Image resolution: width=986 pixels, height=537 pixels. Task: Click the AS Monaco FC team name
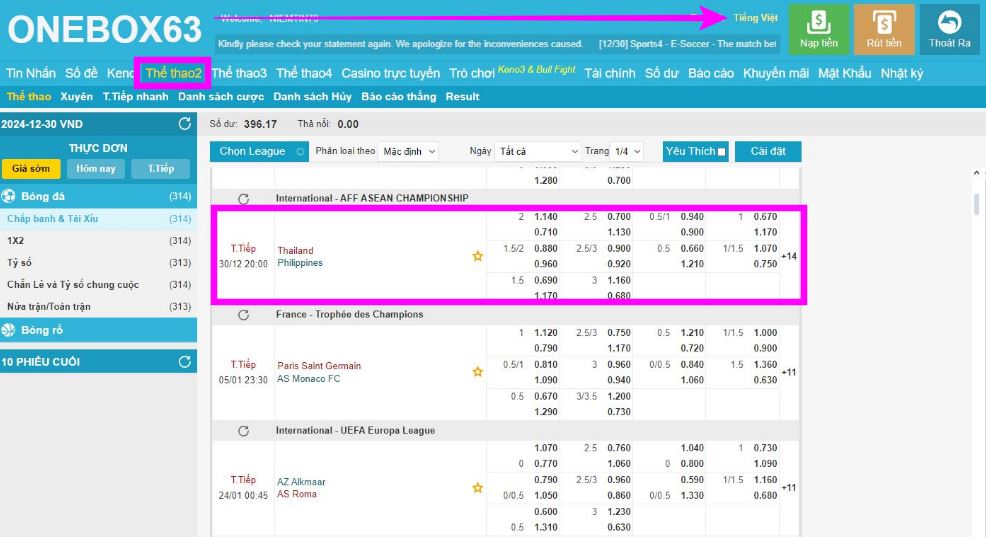(308, 379)
